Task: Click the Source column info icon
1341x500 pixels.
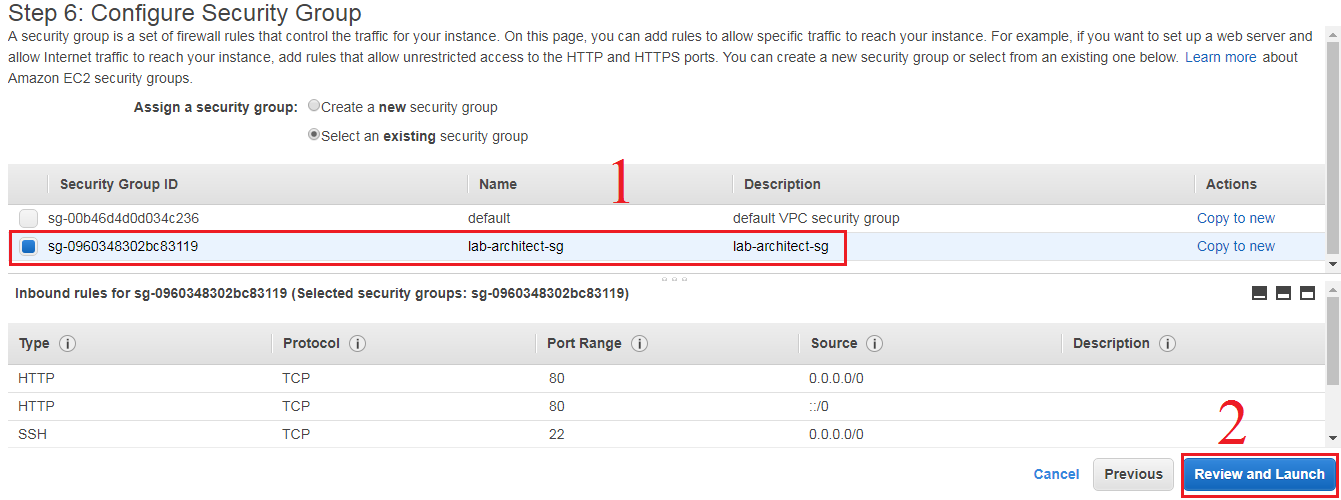Action: pyautogui.click(x=874, y=344)
